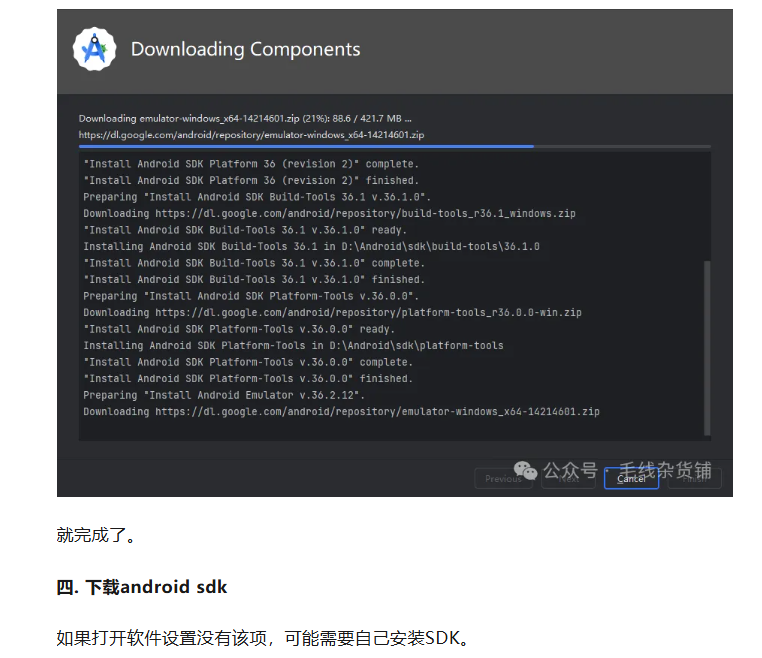Click the last log line with the emulator zip URL
The height and width of the screenshot is (658, 762).
[341, 412]
